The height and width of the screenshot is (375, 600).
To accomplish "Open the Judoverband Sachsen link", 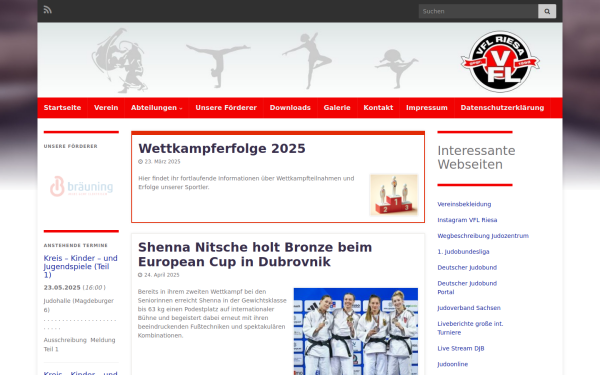I will pyautogui.click(x=469, y=308).
